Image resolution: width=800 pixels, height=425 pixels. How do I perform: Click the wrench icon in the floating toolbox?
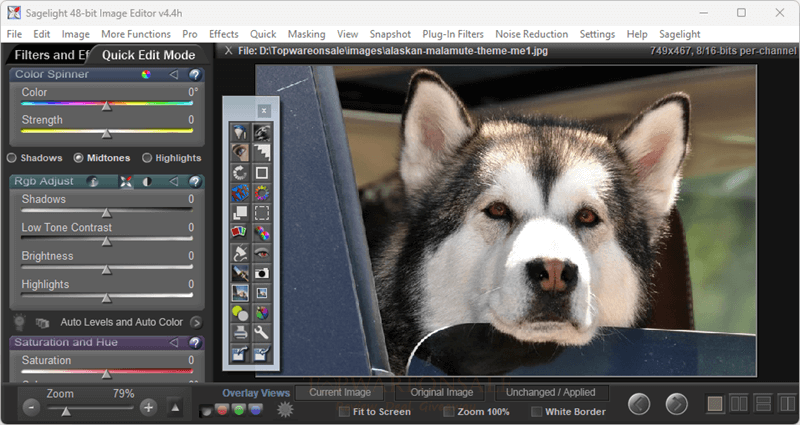click(x=261, y=333)
